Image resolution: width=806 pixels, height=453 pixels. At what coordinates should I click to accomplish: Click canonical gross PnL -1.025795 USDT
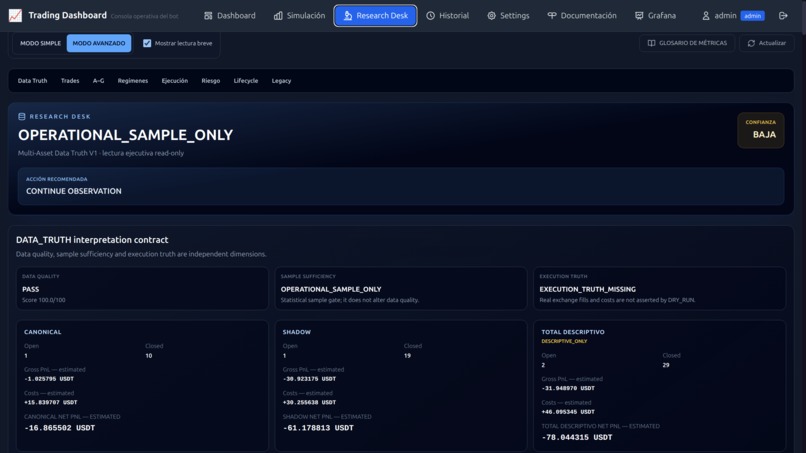click(49, 379)
